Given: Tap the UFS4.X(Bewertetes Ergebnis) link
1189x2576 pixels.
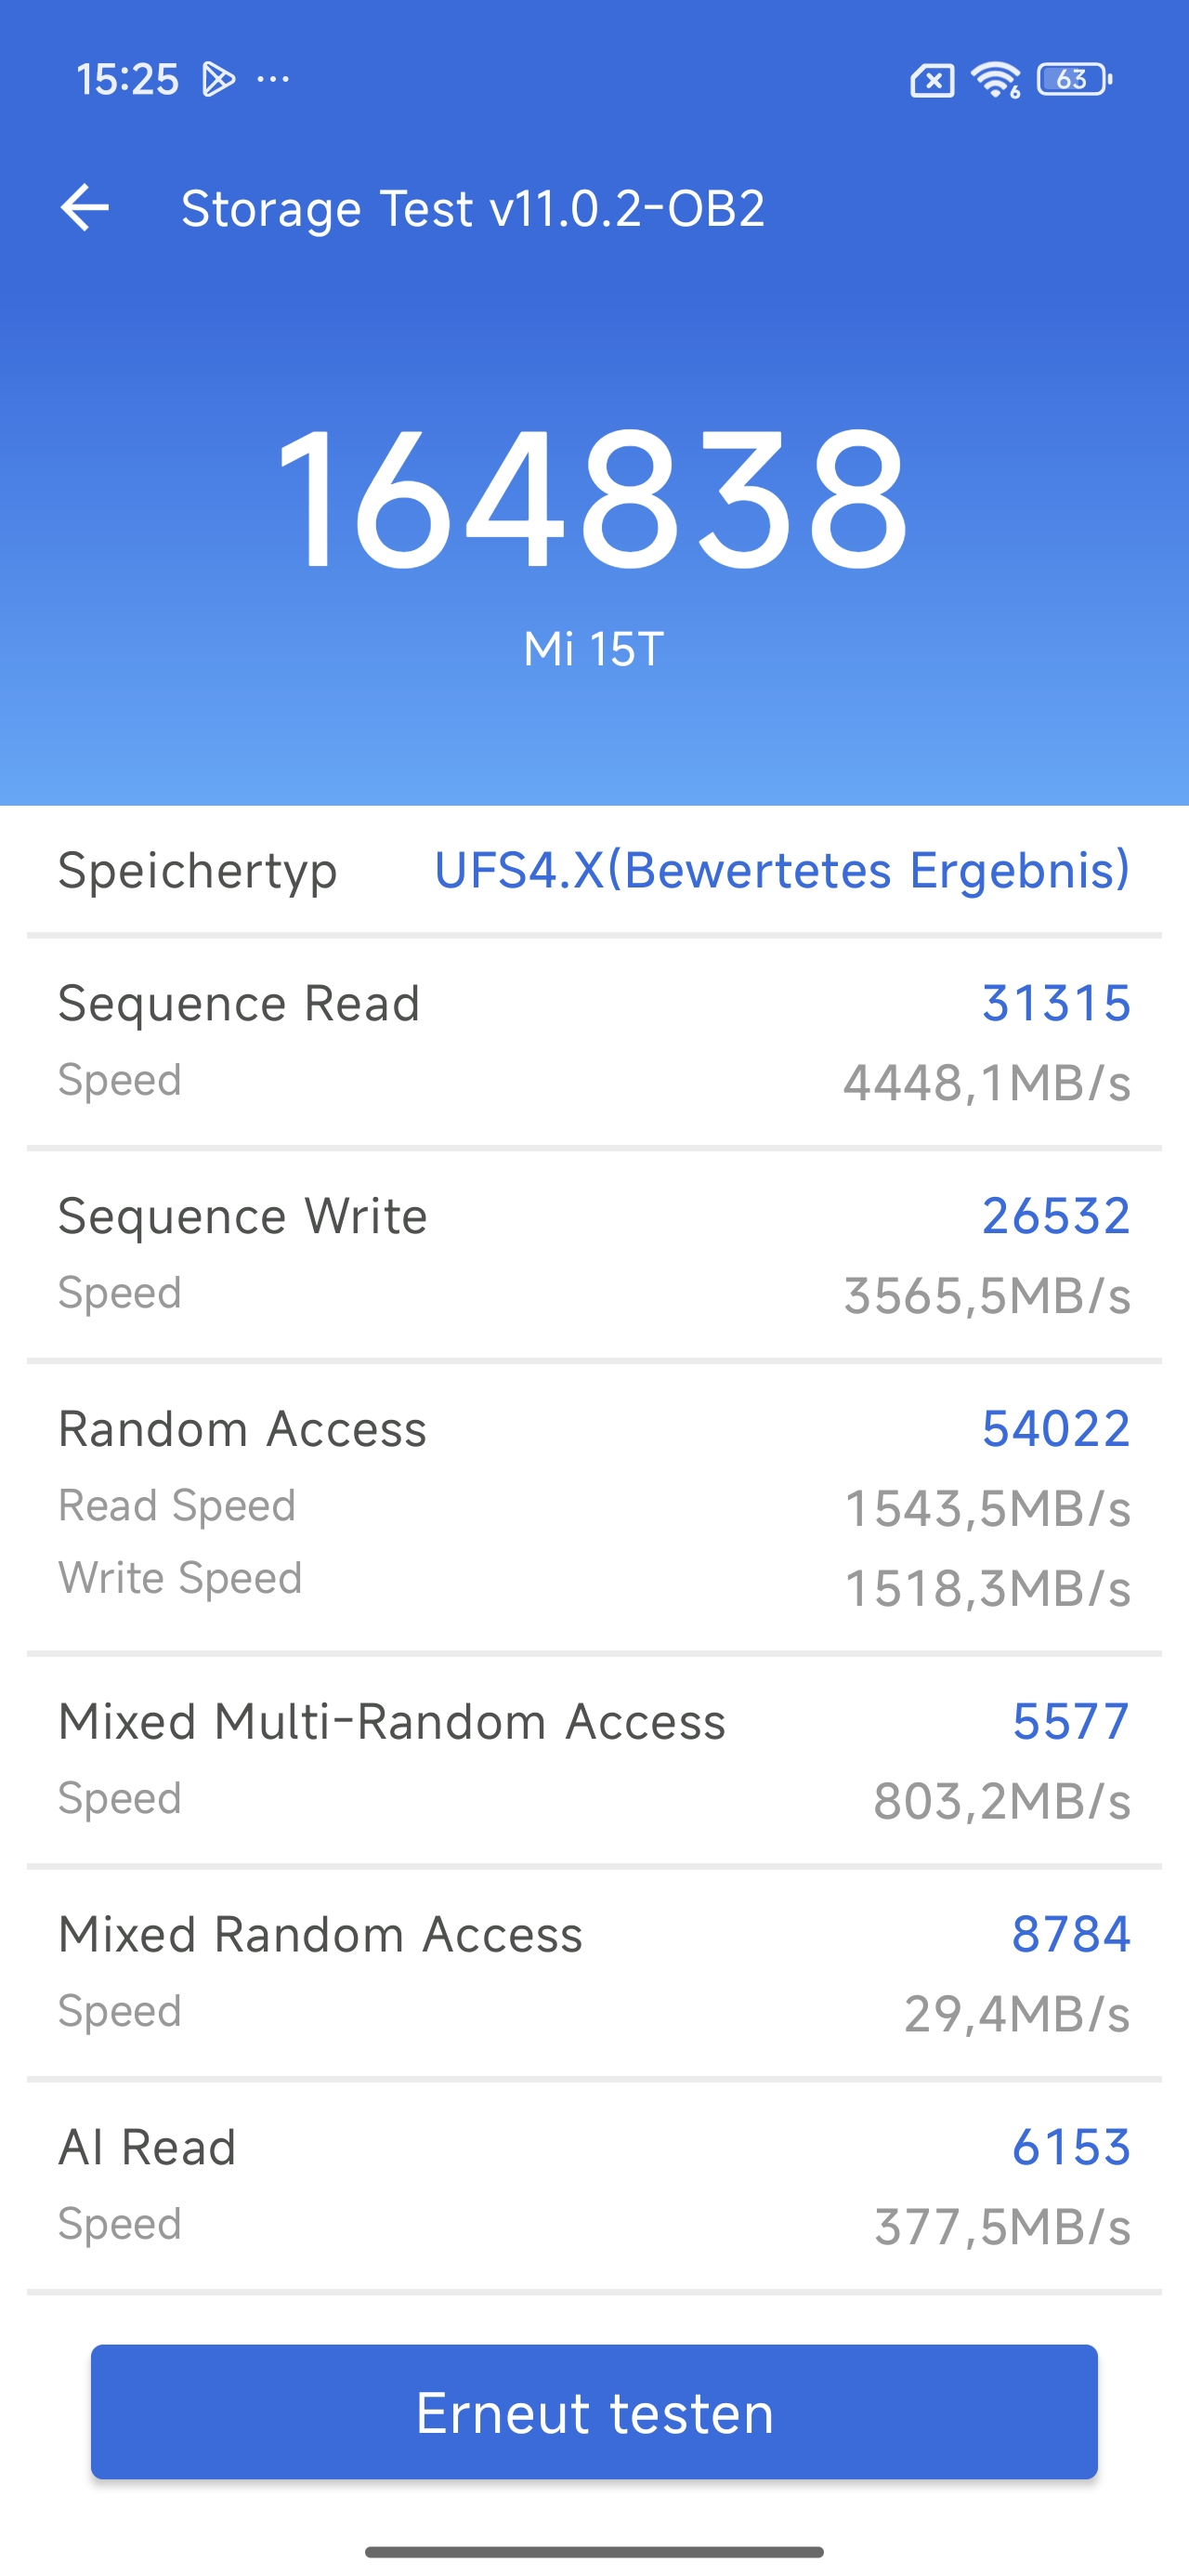Looking at the screenshot, I should coord(781,870).
